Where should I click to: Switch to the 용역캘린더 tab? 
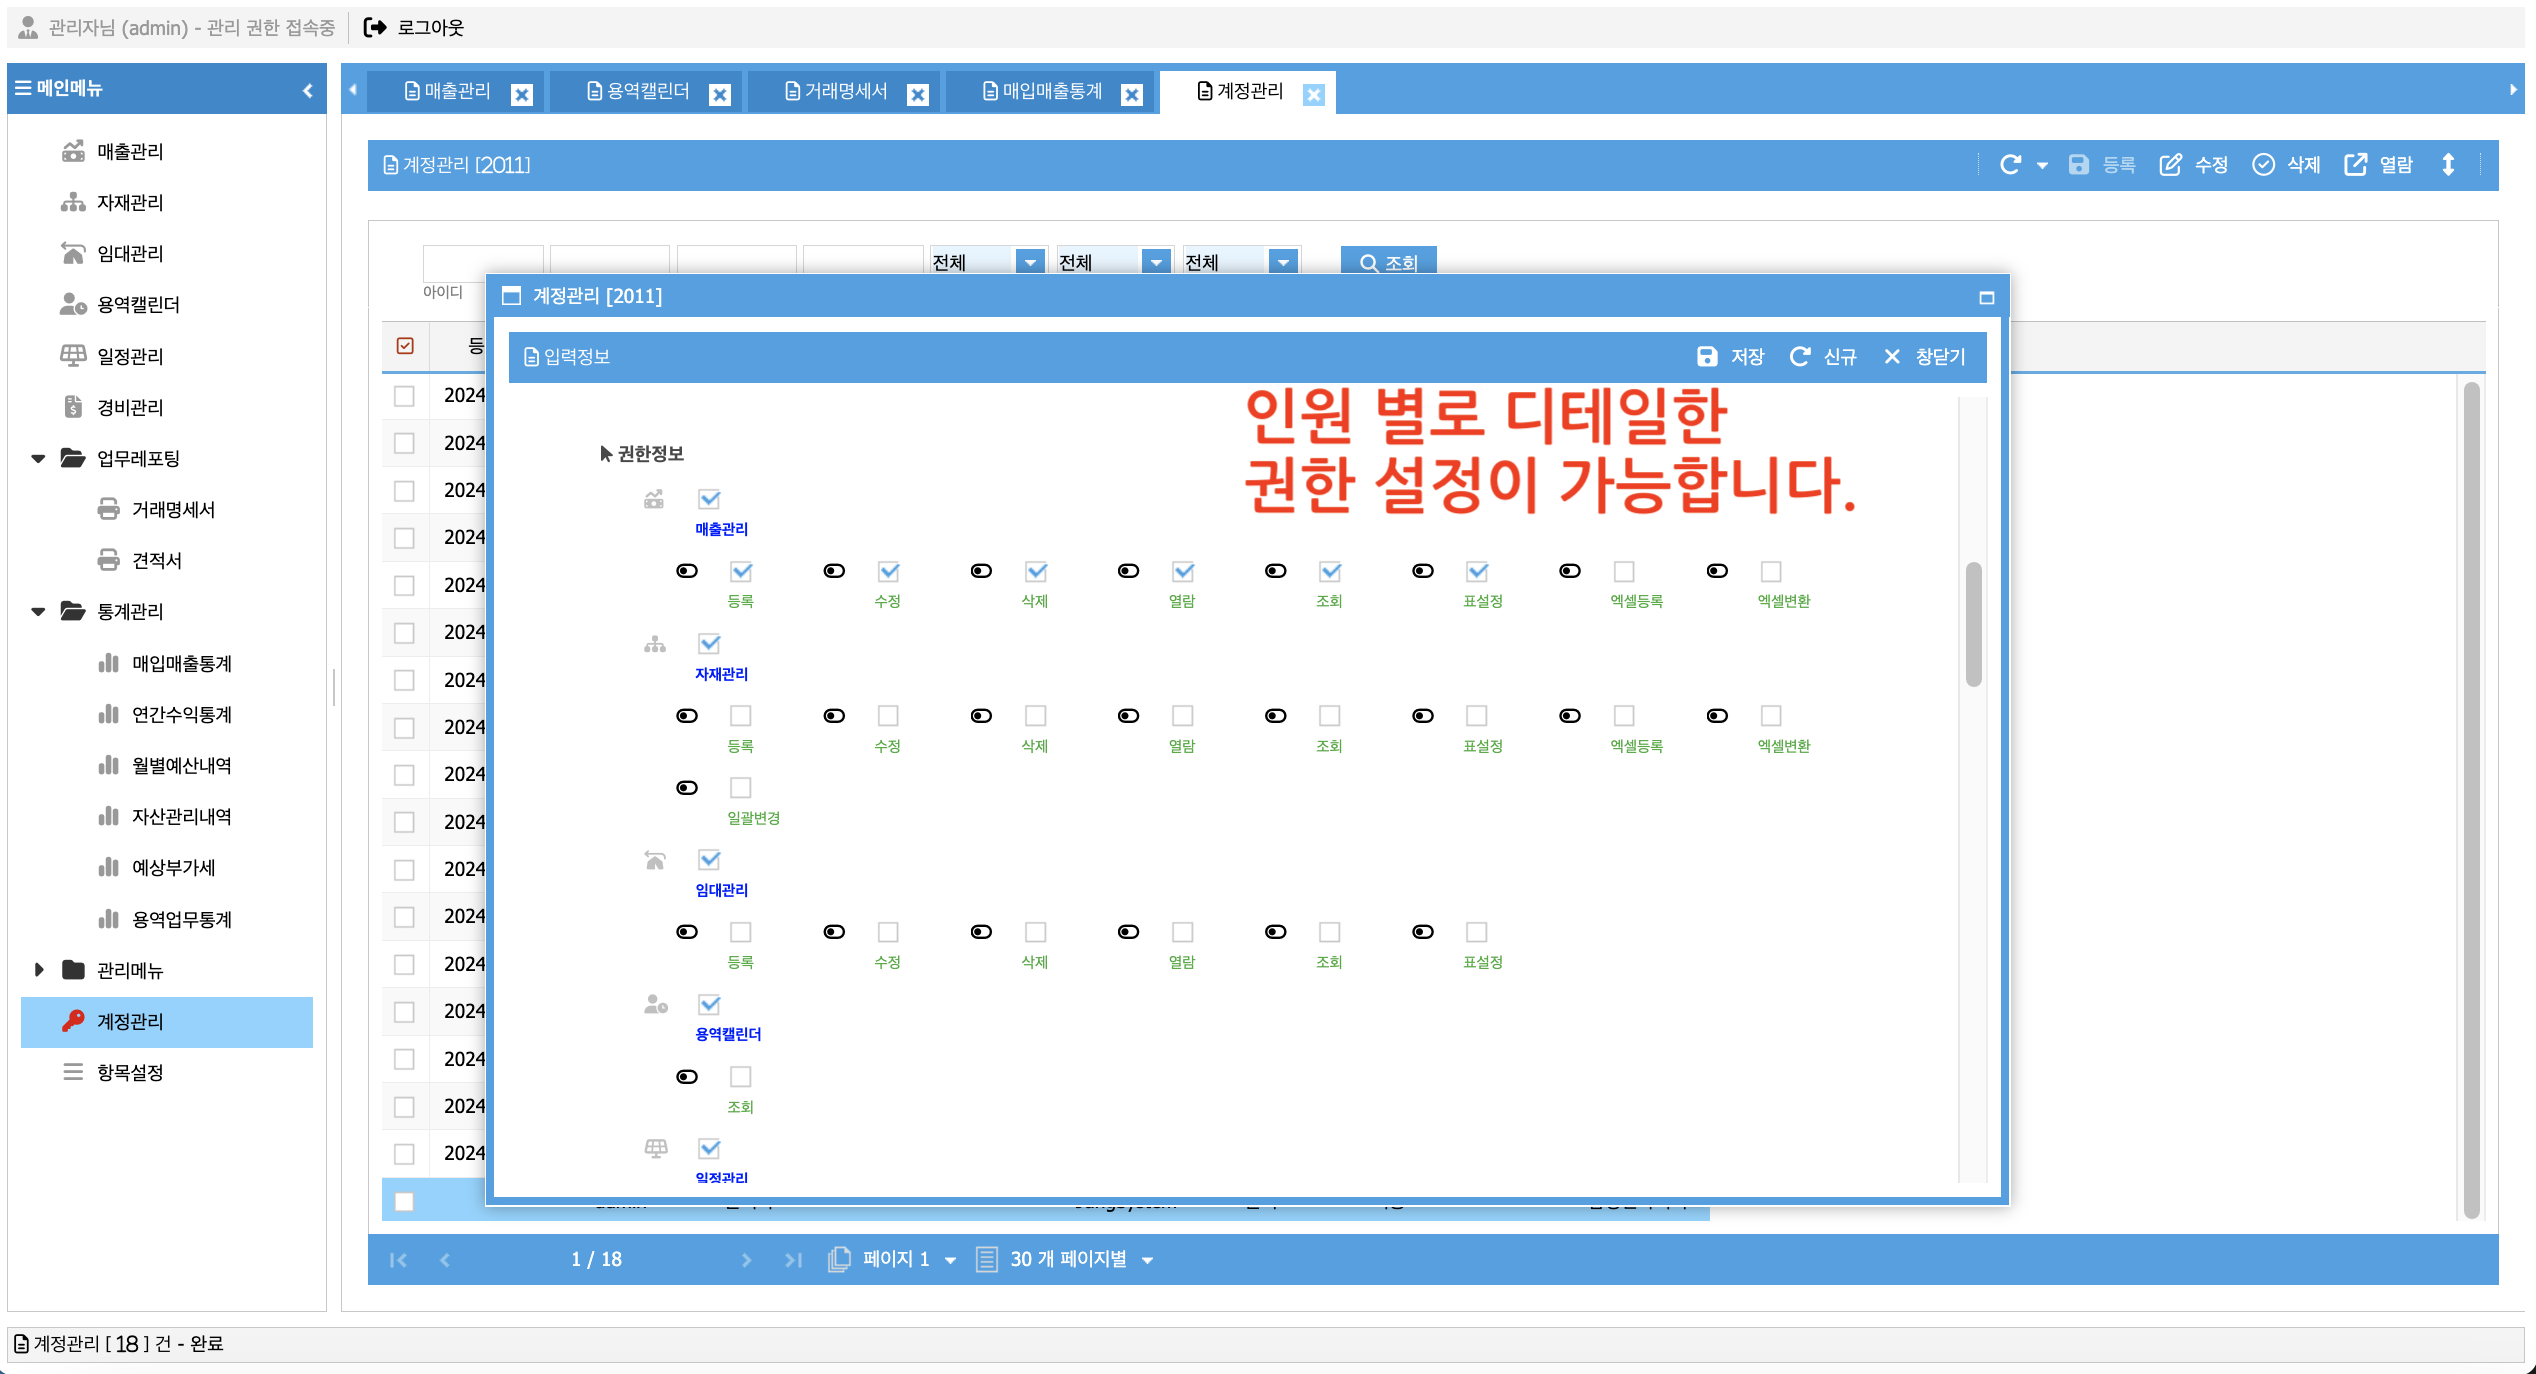(647, 91)
